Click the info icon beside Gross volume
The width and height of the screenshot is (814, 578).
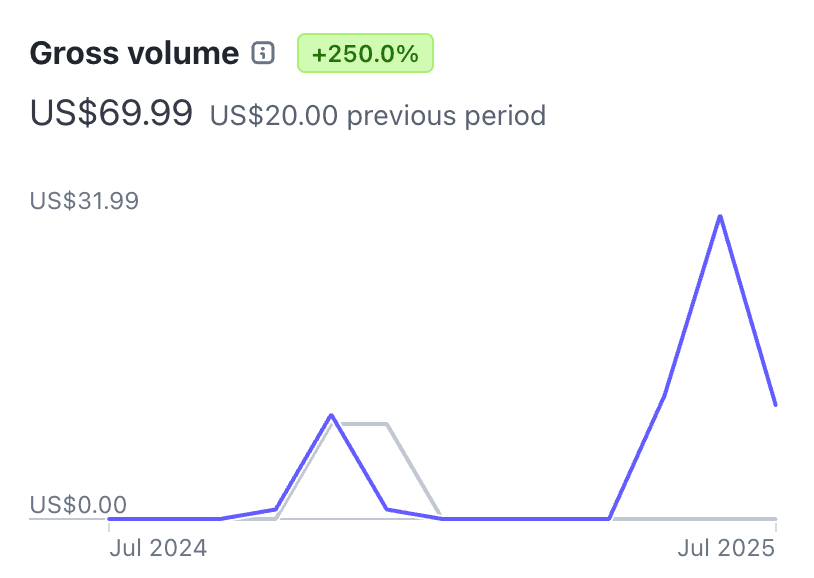click(x=263, y=54)
